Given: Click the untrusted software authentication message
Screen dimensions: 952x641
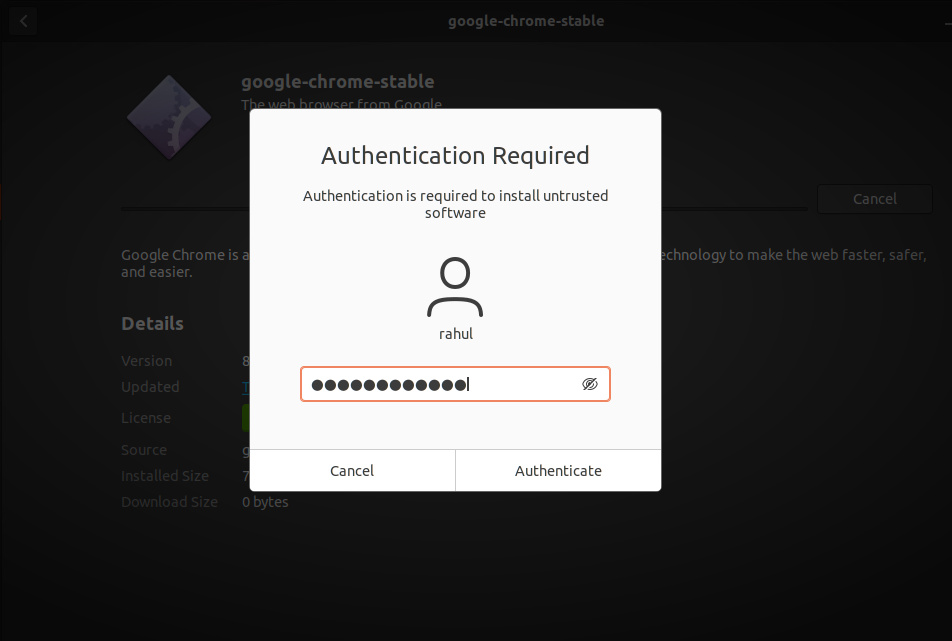Looking at the screenshot, I should (455, 204).
